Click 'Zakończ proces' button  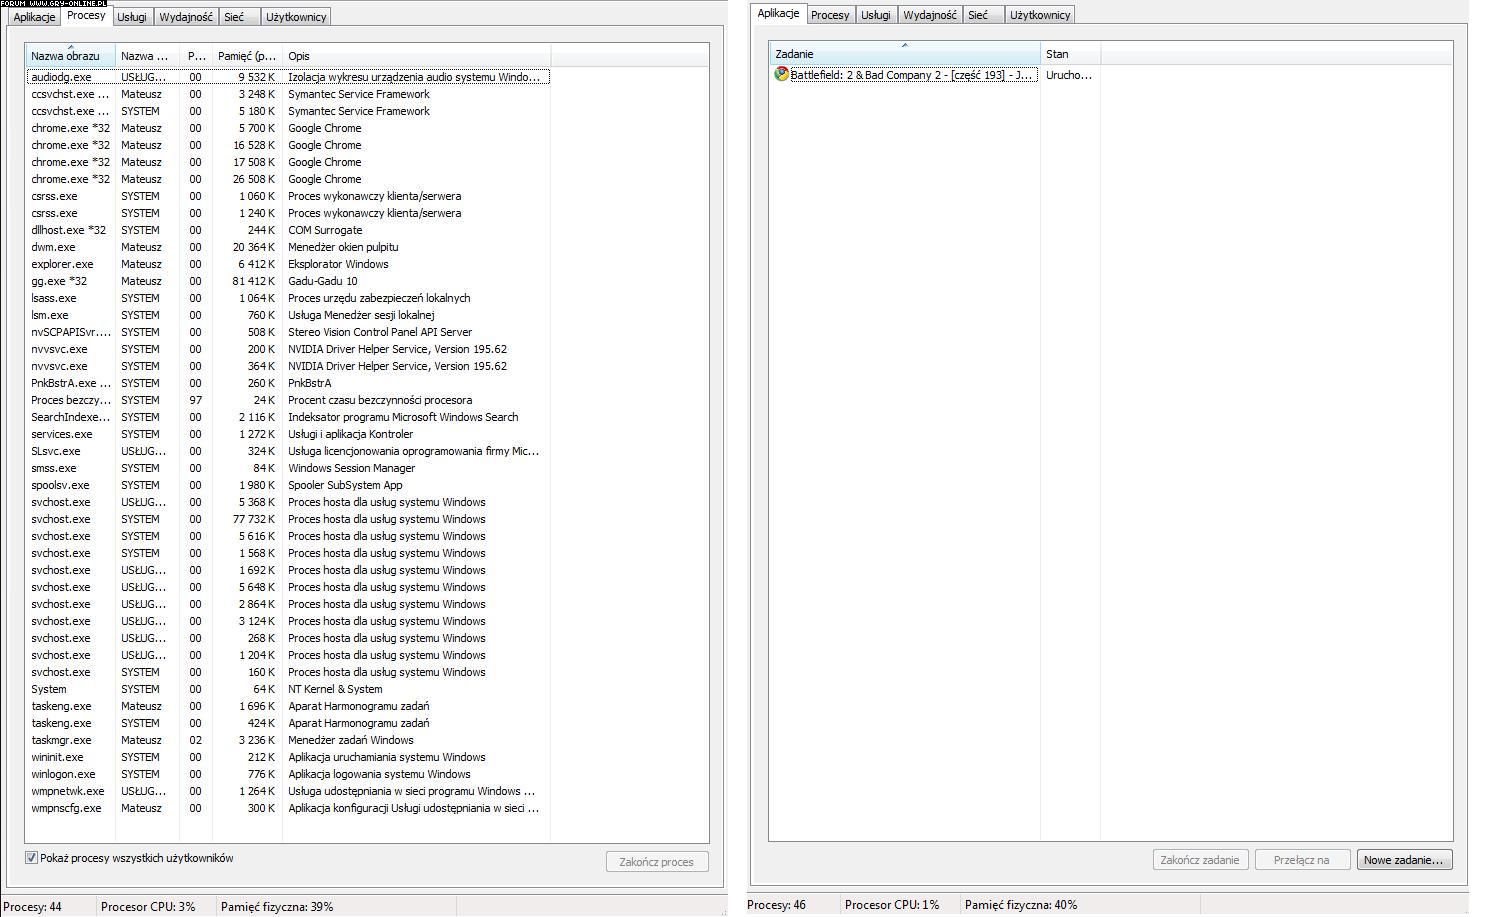coord(656,861)
